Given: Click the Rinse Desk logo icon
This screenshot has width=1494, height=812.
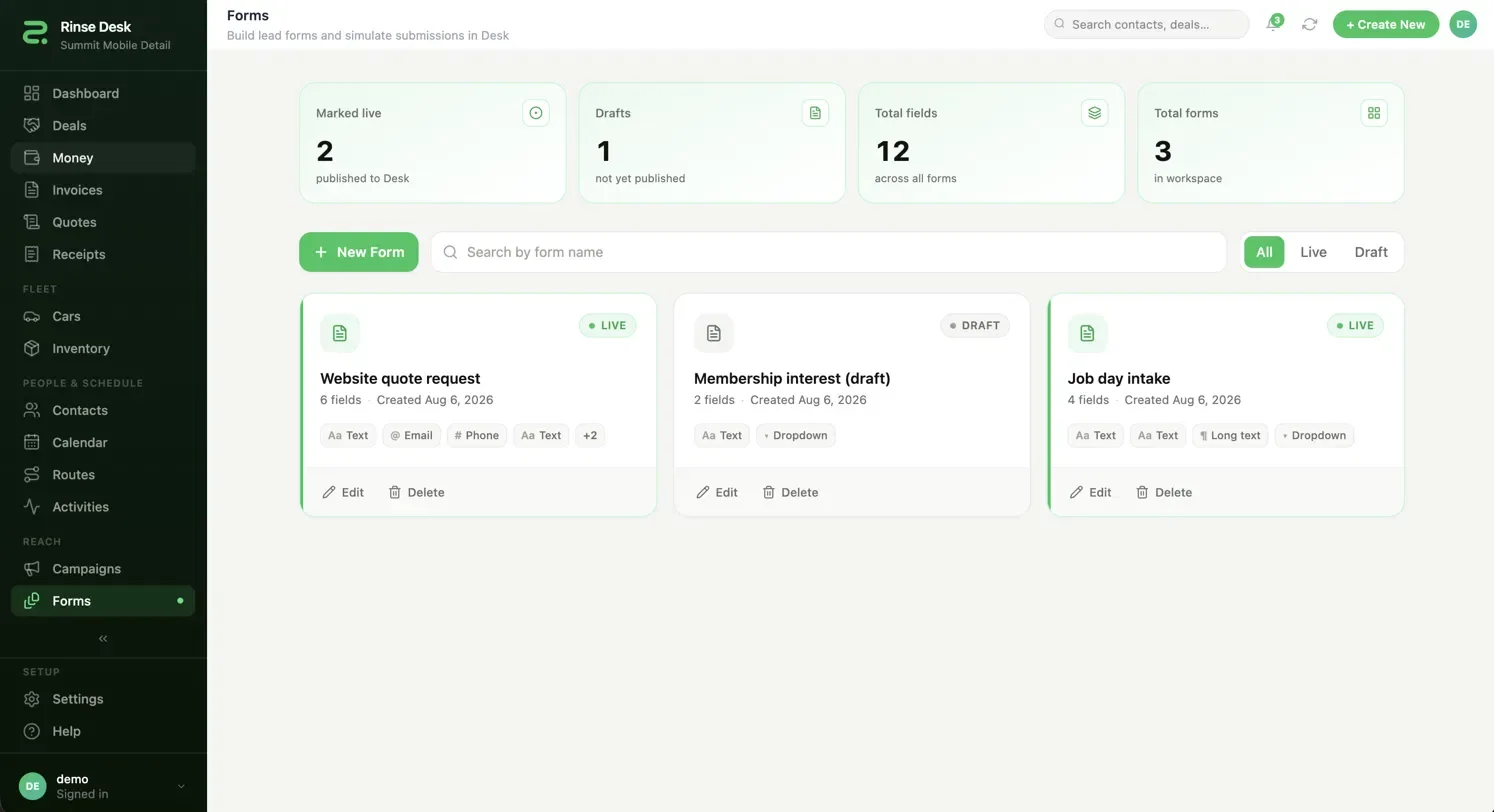Looking at the screenshot, I should 35,33.
